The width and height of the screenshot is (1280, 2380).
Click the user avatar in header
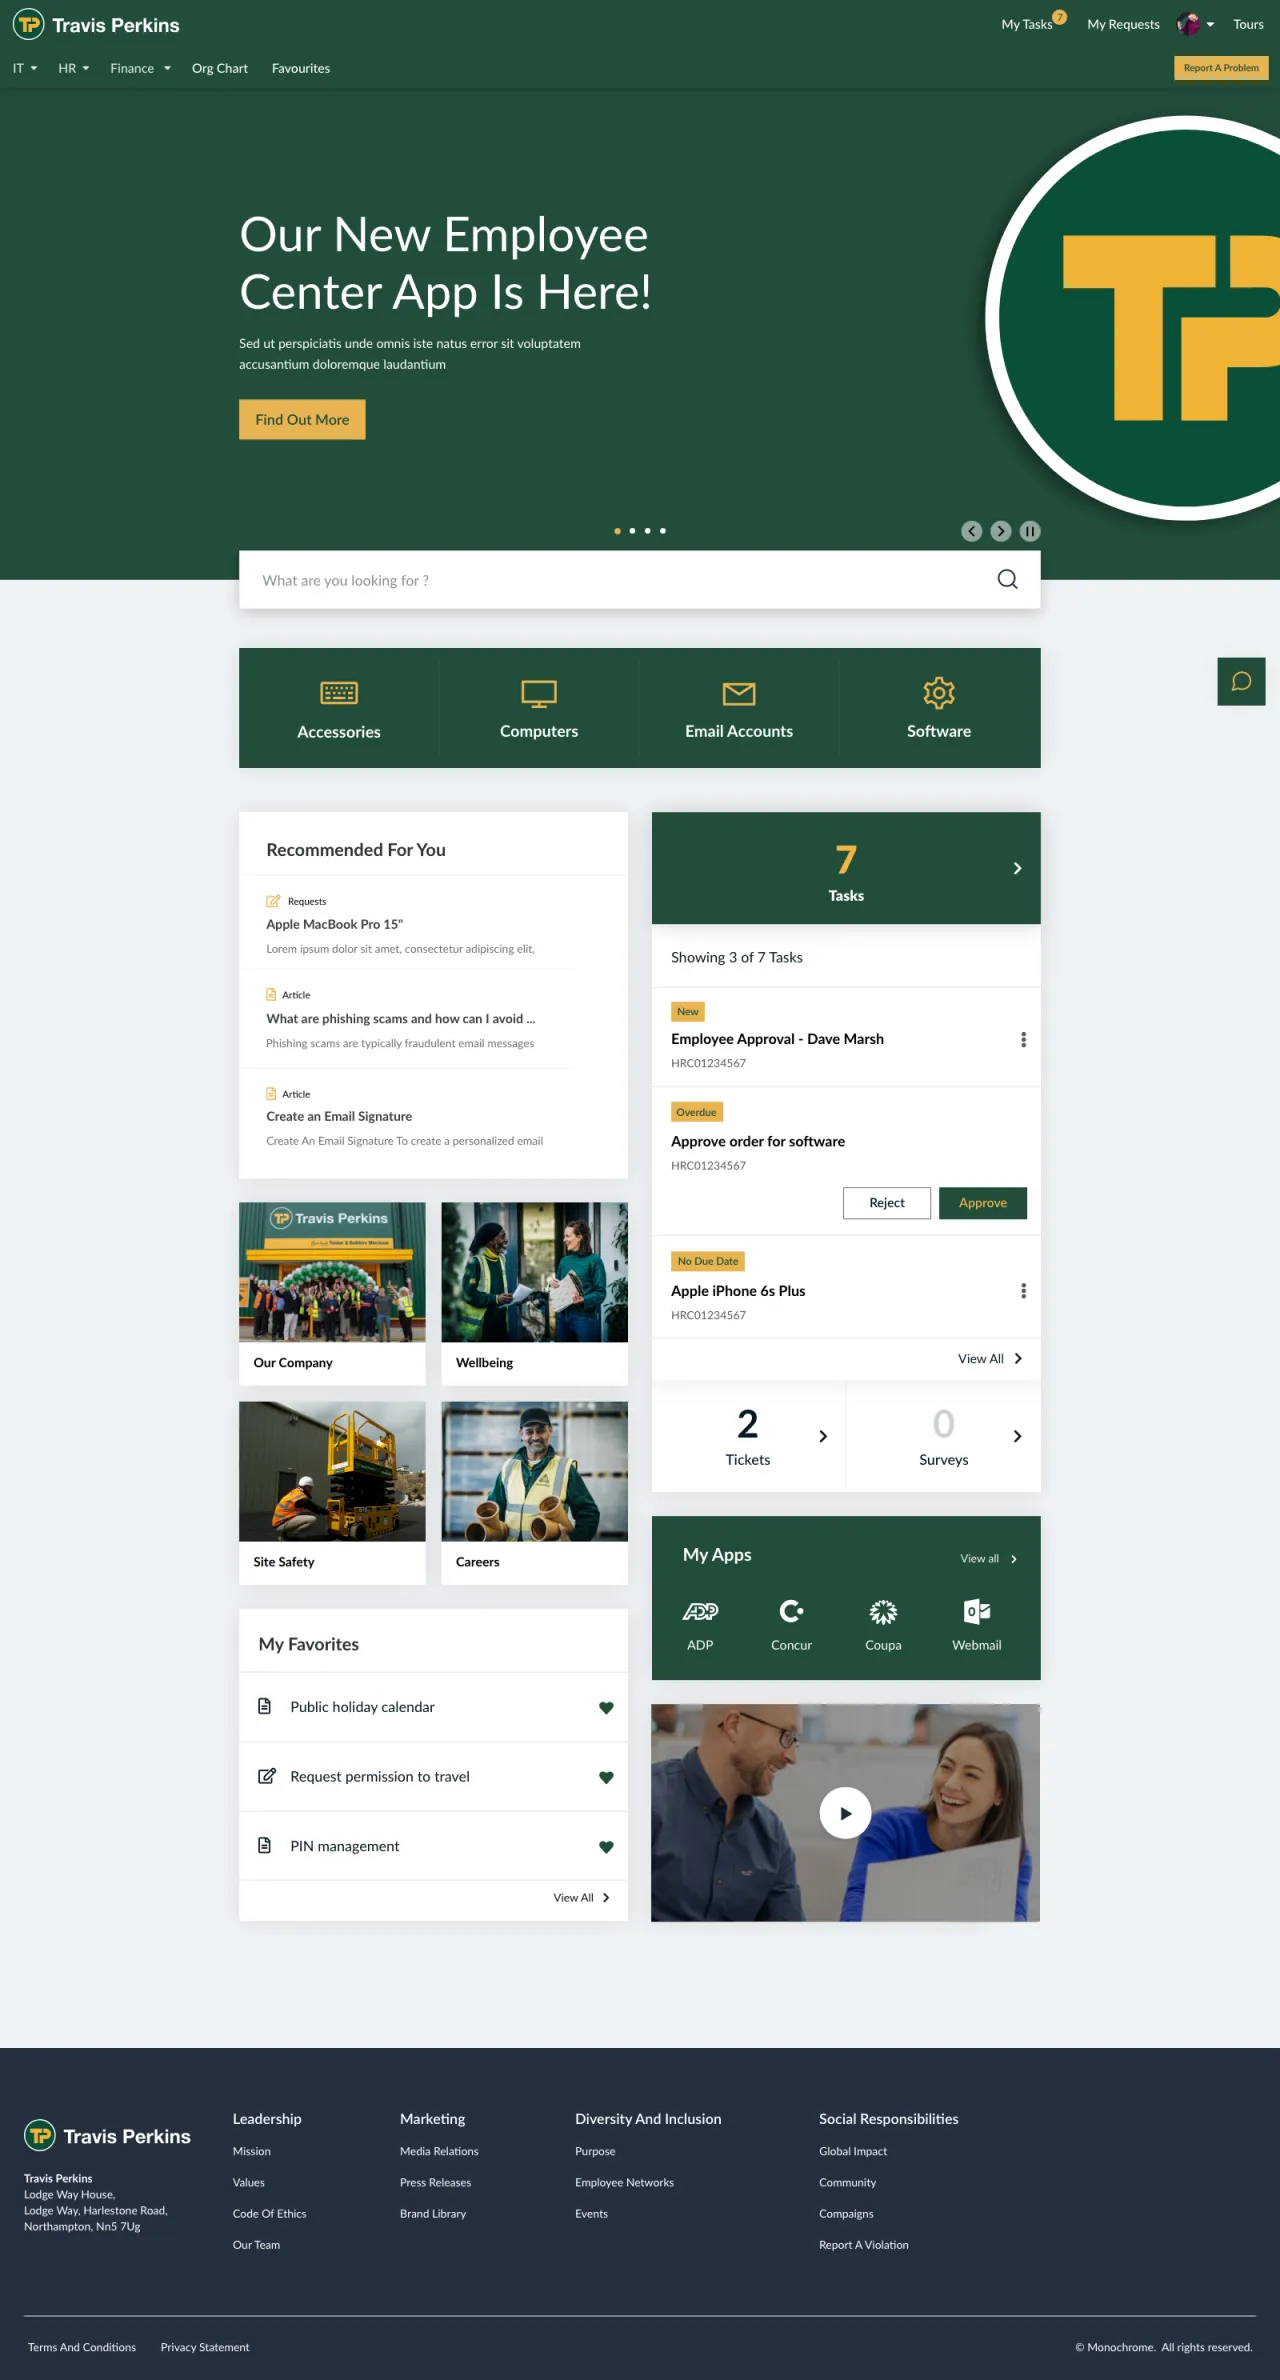(1188, 24)
